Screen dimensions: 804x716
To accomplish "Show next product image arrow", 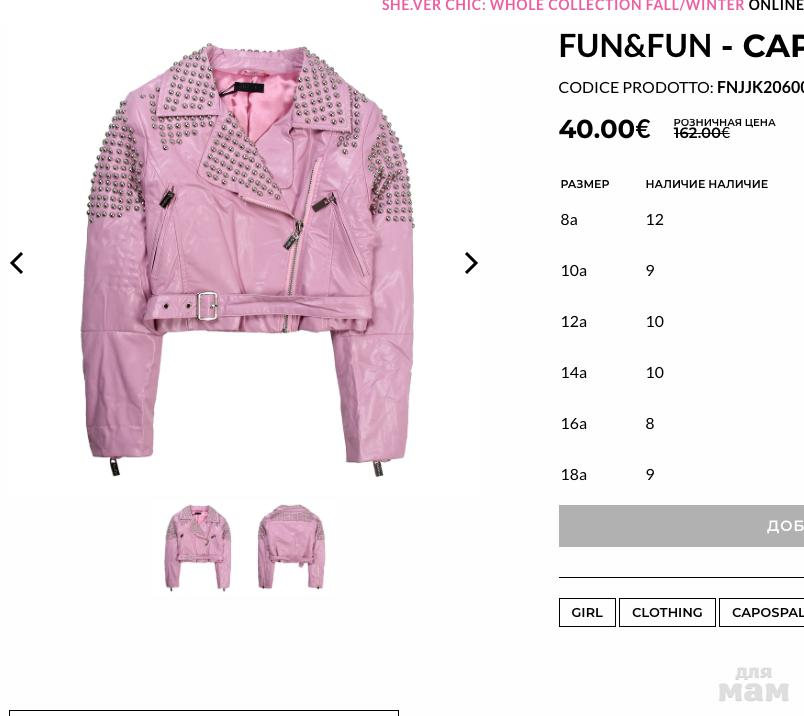I will (x=471, y=263).
